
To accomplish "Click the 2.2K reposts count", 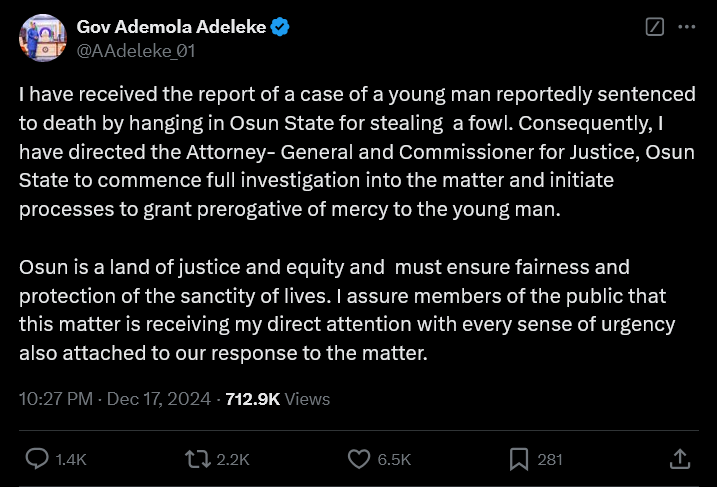I will point(232,460).
